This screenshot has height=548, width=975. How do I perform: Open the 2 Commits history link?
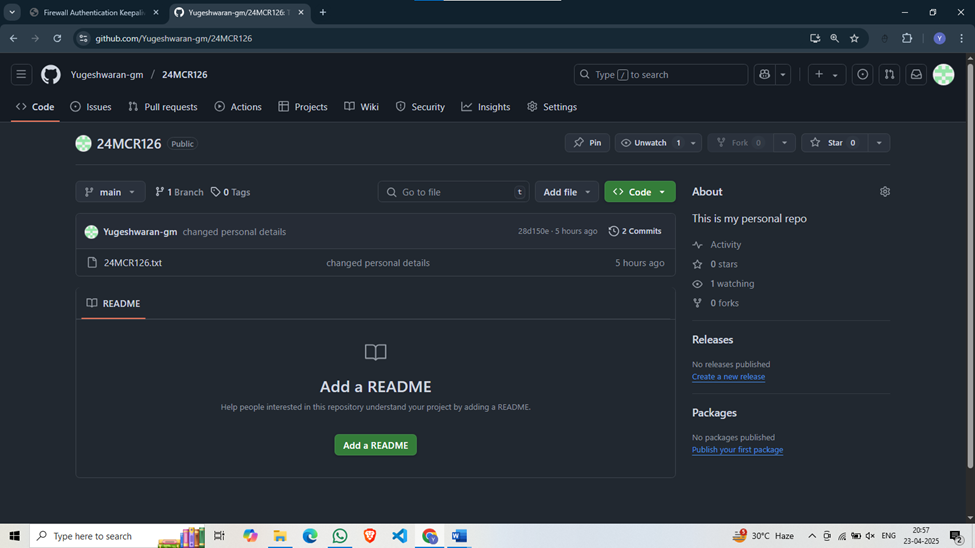tap(635, 231)
